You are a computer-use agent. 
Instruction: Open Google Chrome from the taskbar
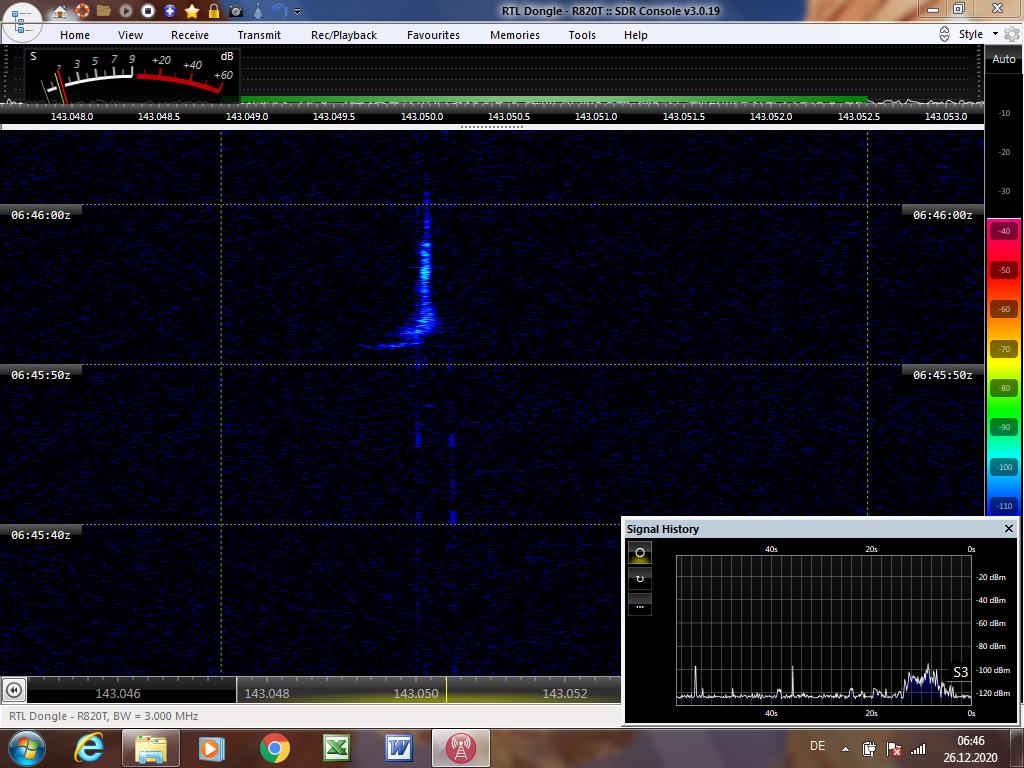(274, 748)
